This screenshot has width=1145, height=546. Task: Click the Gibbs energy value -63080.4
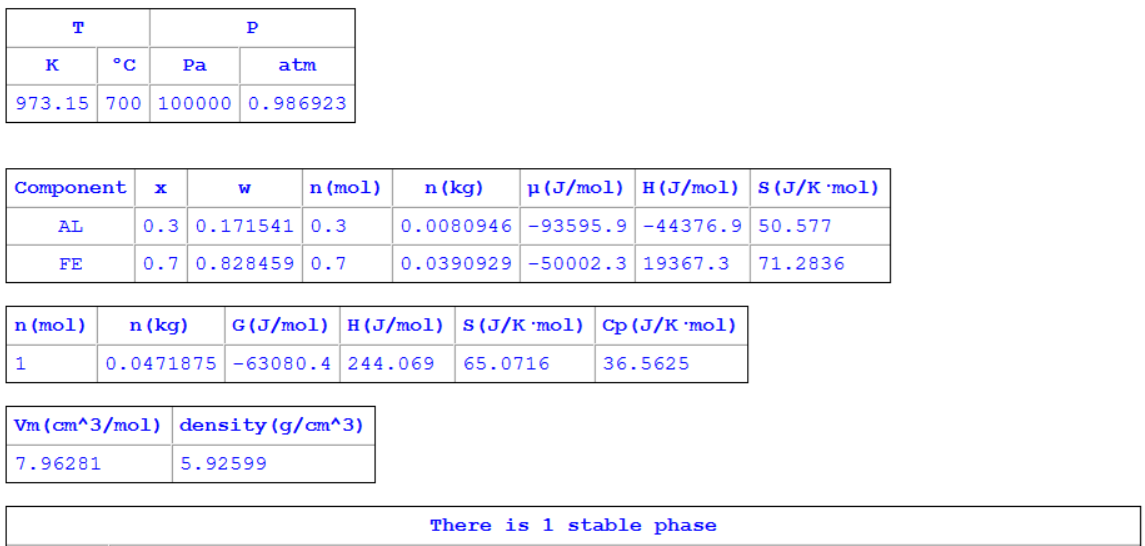[x=281, y=363]
